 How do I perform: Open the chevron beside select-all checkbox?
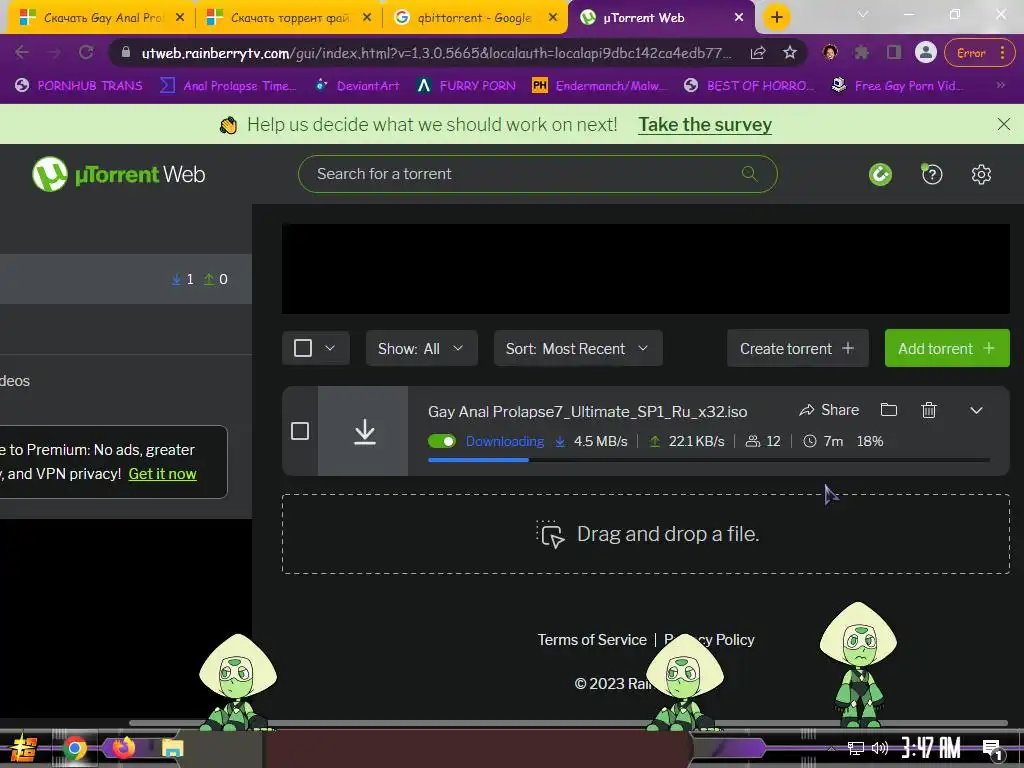(x=330, y=348)
